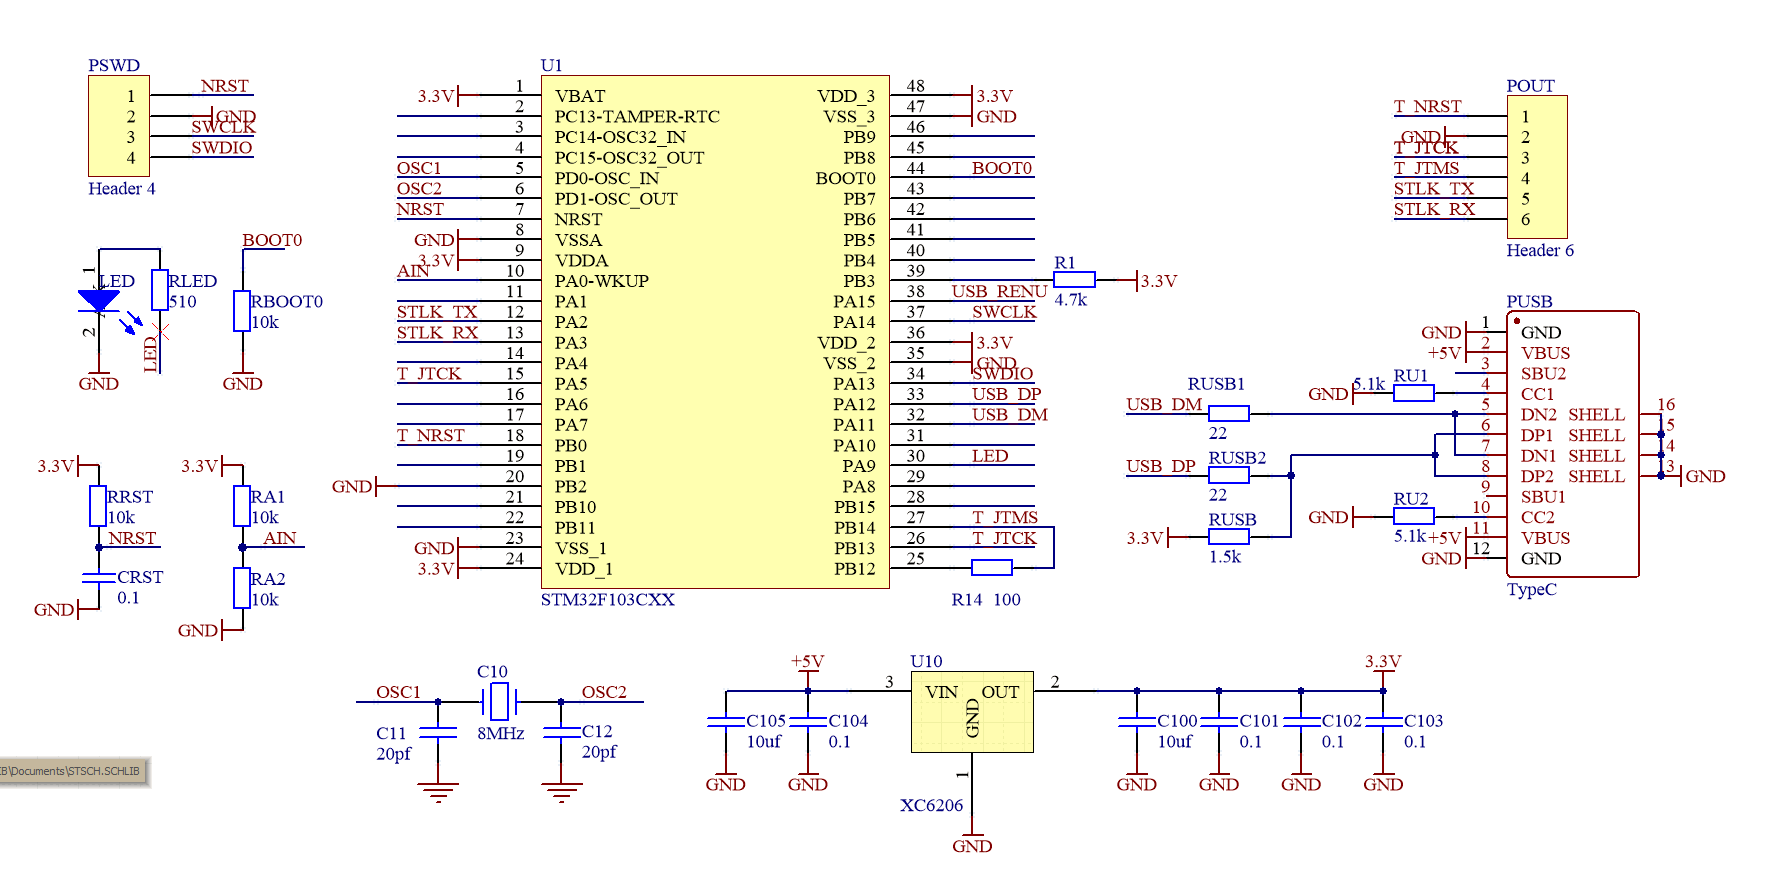The image size is (1769, 890).
Task: Click the 'Header 4' label
Action: click(x=122, y=189)
